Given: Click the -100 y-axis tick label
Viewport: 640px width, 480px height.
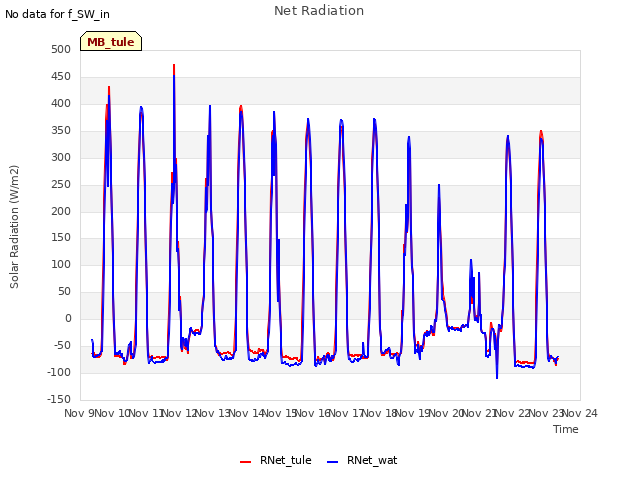Looking at the screenshot, I should point(59,372).
